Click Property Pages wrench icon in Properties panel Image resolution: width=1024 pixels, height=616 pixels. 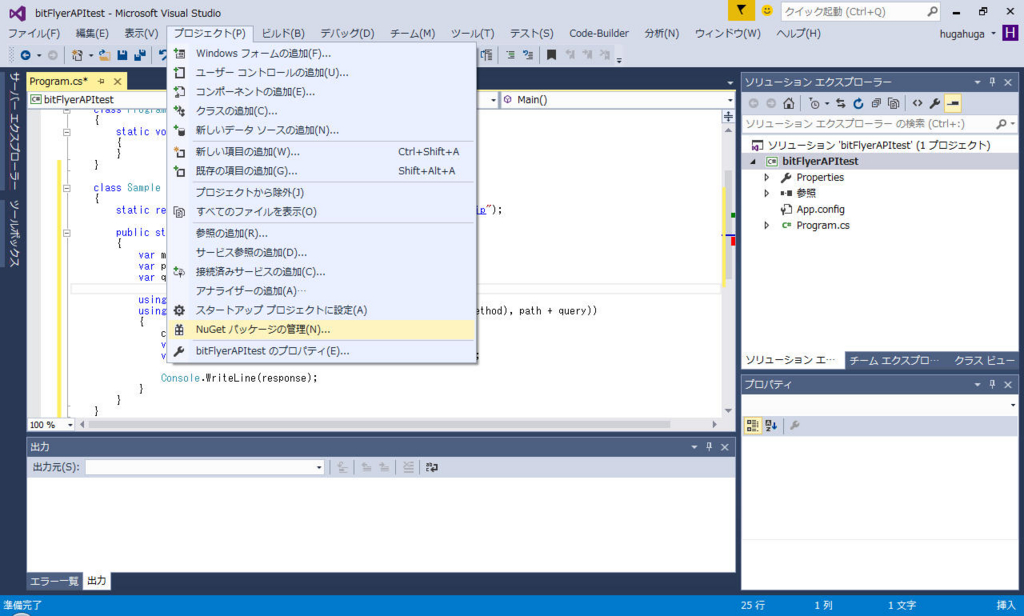[795, 426]
